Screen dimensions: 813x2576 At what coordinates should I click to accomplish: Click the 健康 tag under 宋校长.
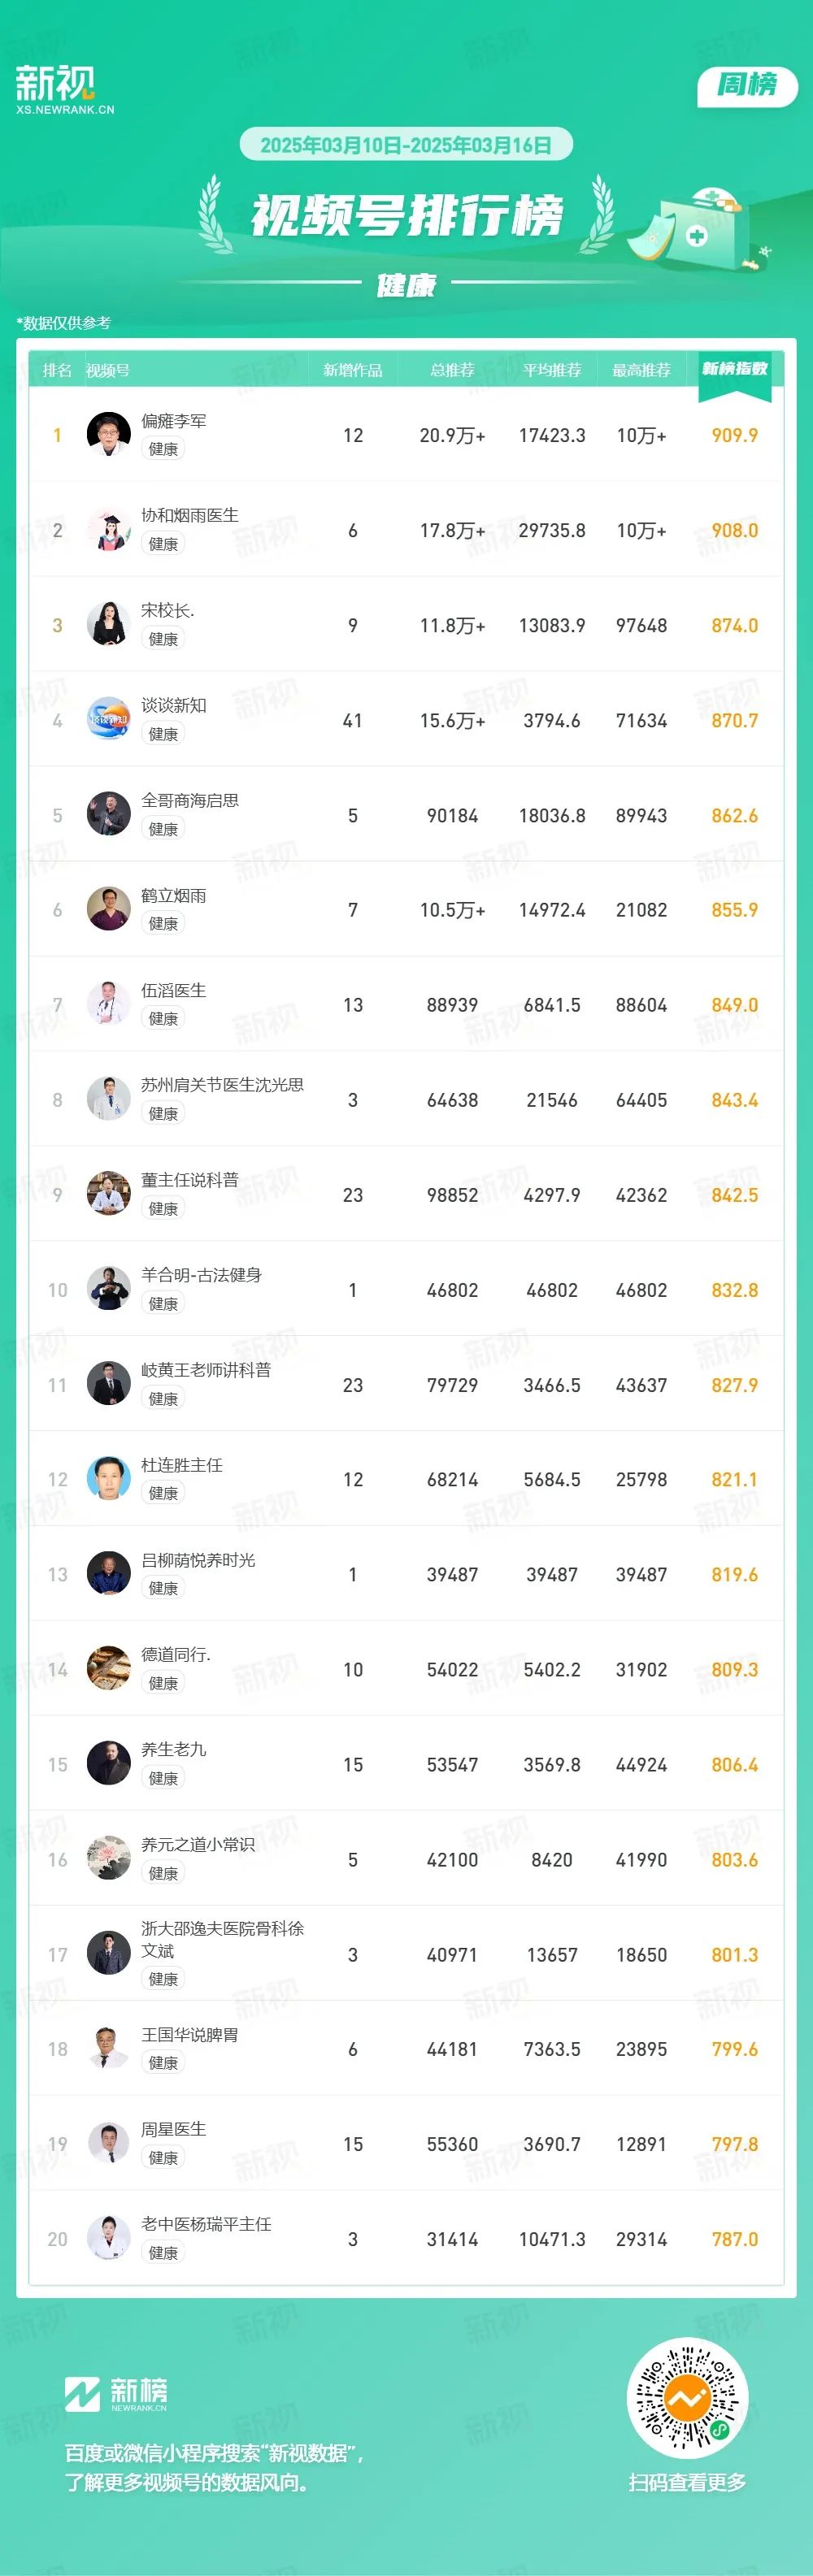point(163,639)
